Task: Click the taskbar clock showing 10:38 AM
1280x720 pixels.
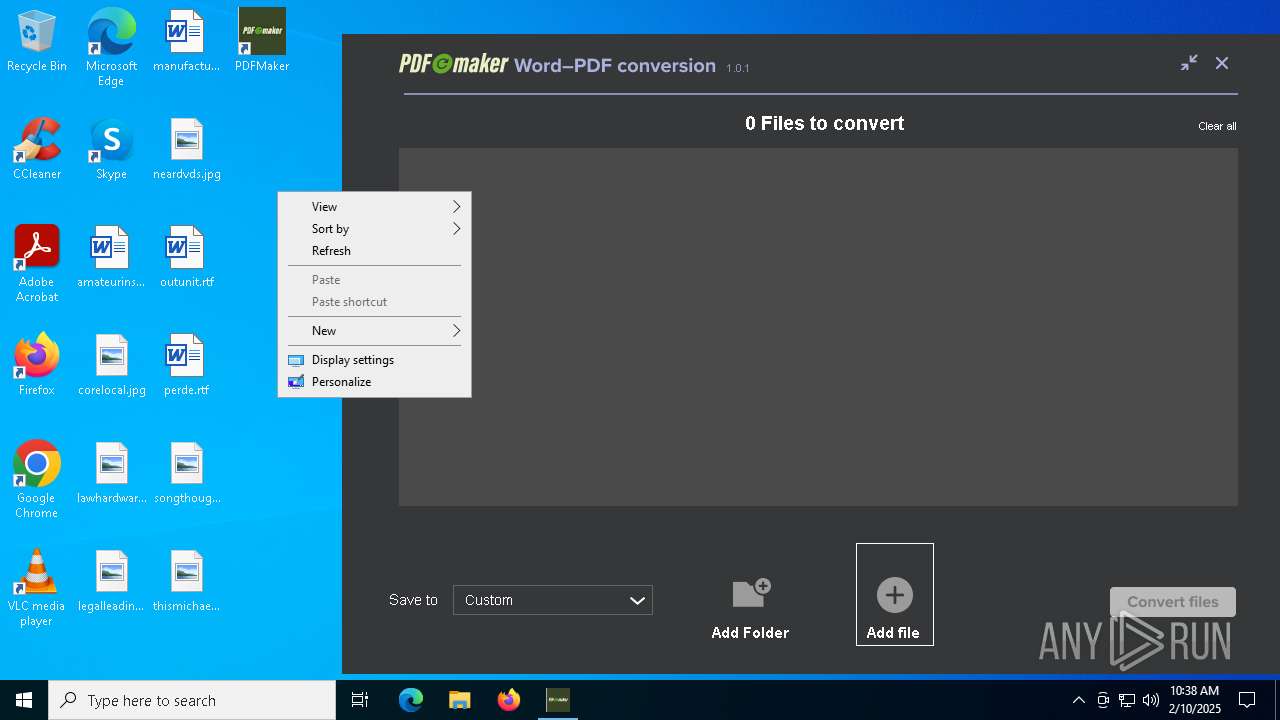Action: tap(1195, 700)
